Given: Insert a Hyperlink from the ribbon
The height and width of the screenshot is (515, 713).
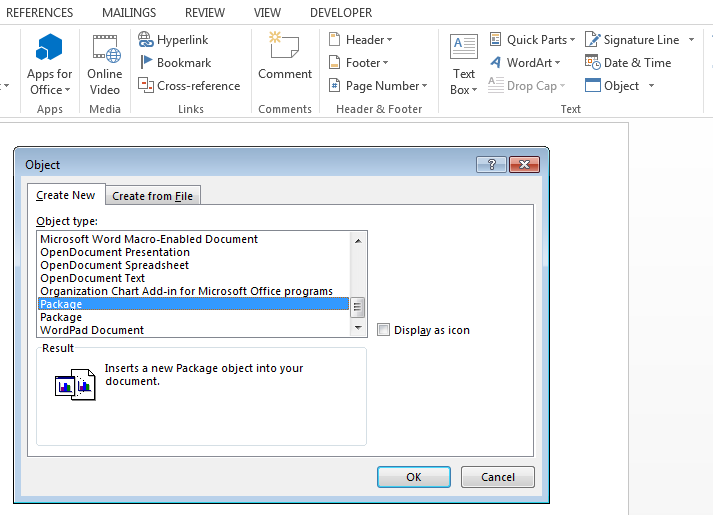Looking at the screenshot, I should pyautogui.click(x=173, y=40).
